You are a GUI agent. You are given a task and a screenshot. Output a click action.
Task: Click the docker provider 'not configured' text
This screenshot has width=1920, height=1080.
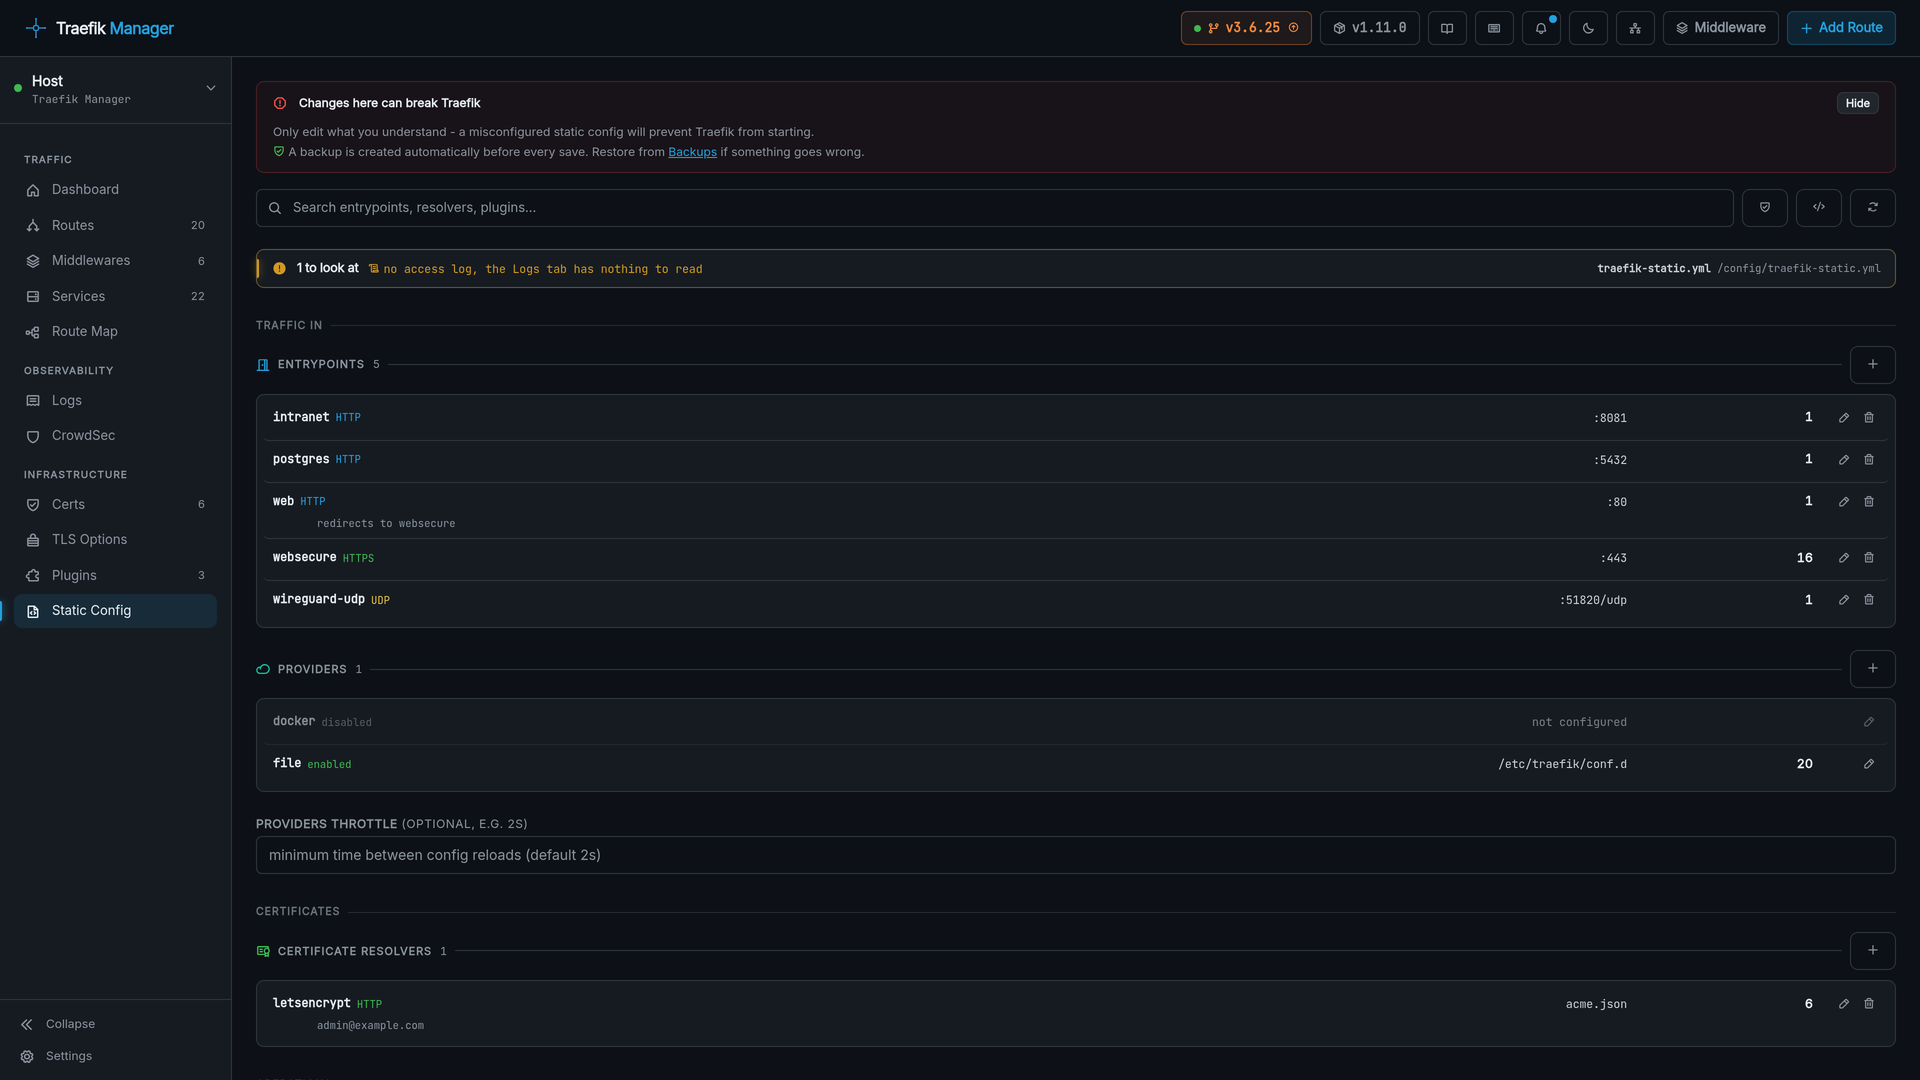(1579, 722)
